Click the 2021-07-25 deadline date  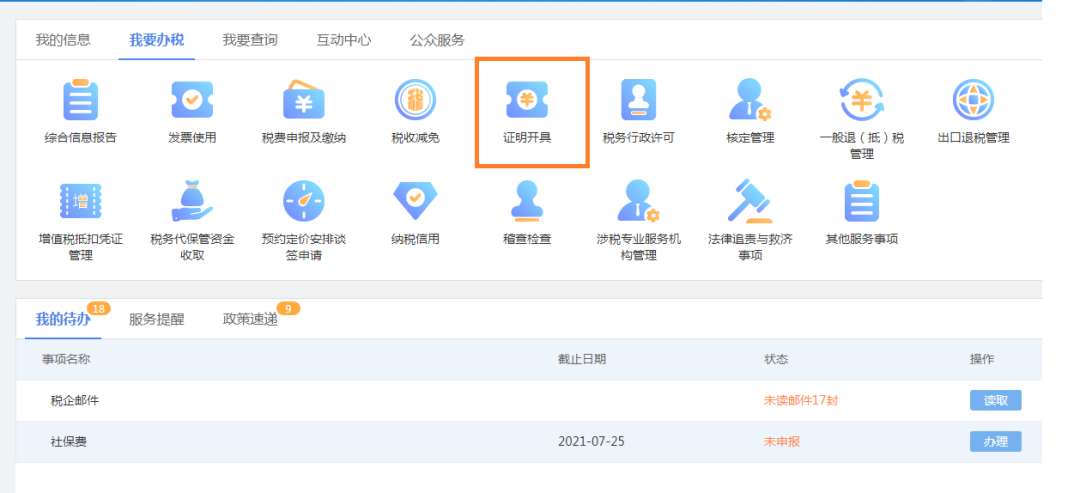[x=591, y=441]
